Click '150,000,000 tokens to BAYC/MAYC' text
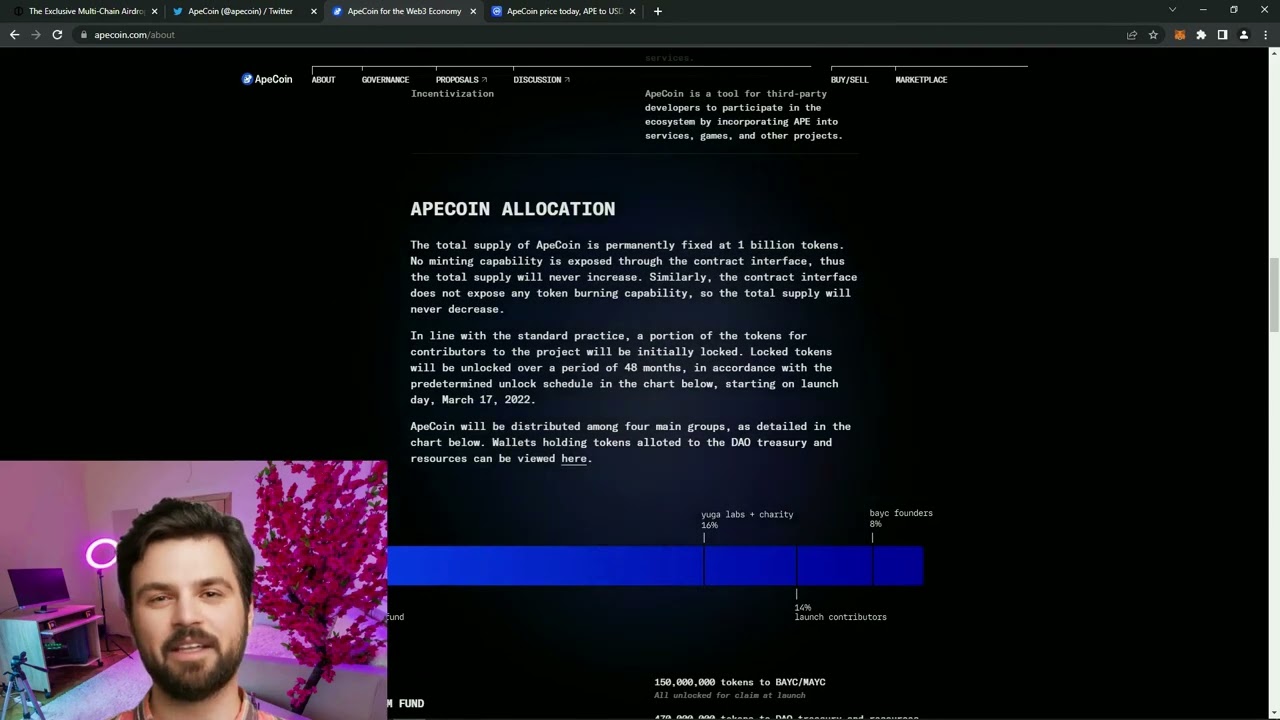 [x=740, y=682]
